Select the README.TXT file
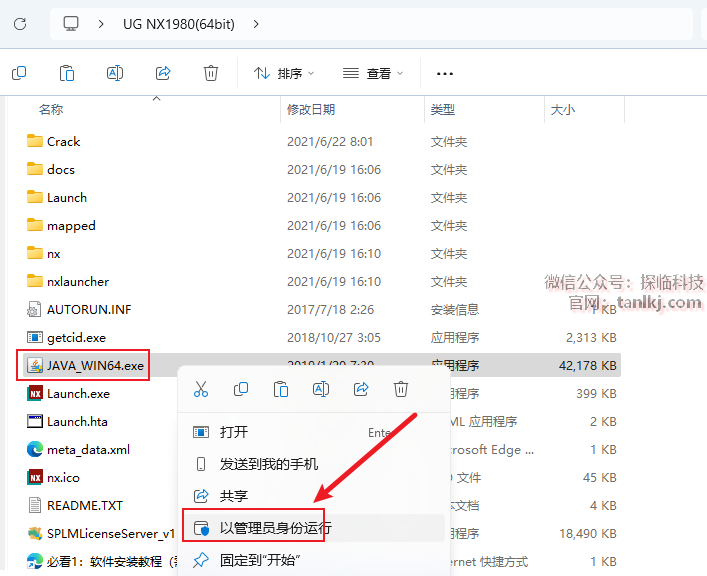Image resolution: width=707 pixels, height=576 pixels. (74, 505)
